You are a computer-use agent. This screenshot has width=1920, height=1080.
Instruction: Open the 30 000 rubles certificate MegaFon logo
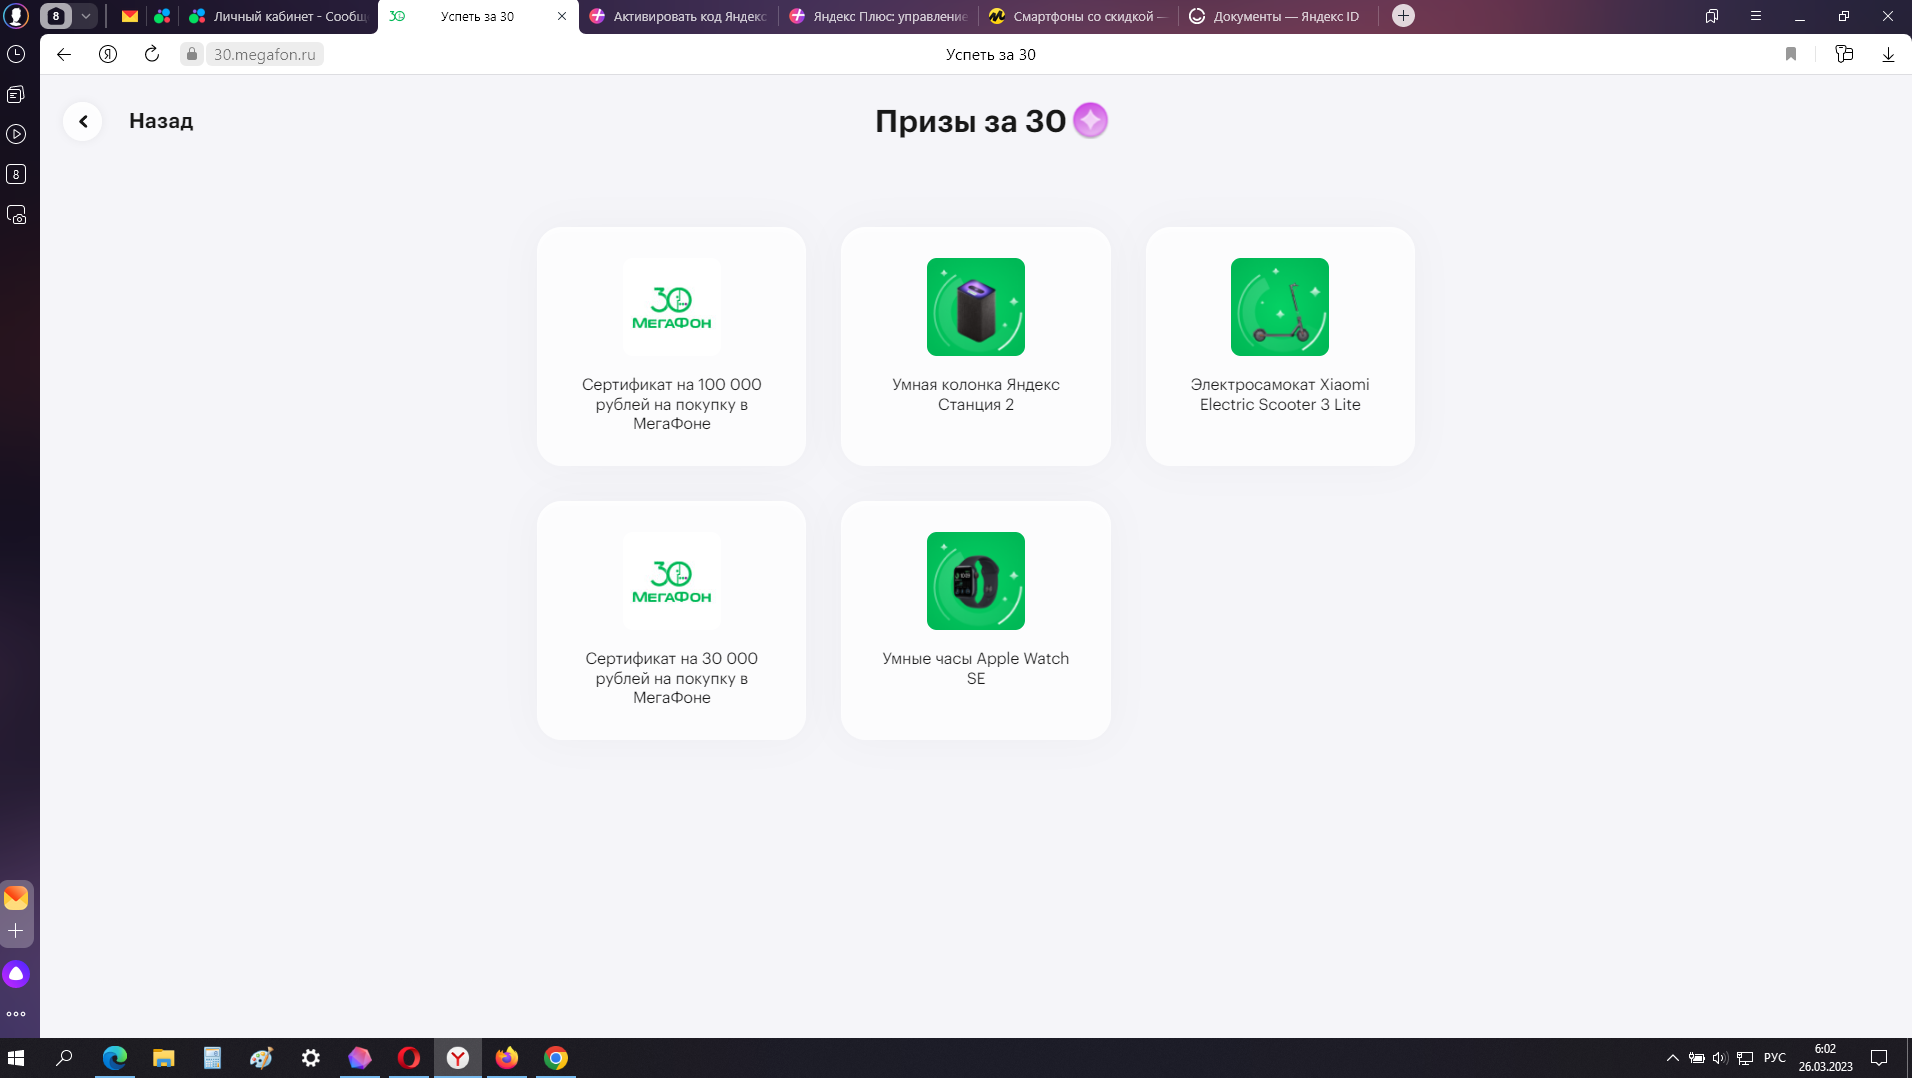click(x=672, y=581)
